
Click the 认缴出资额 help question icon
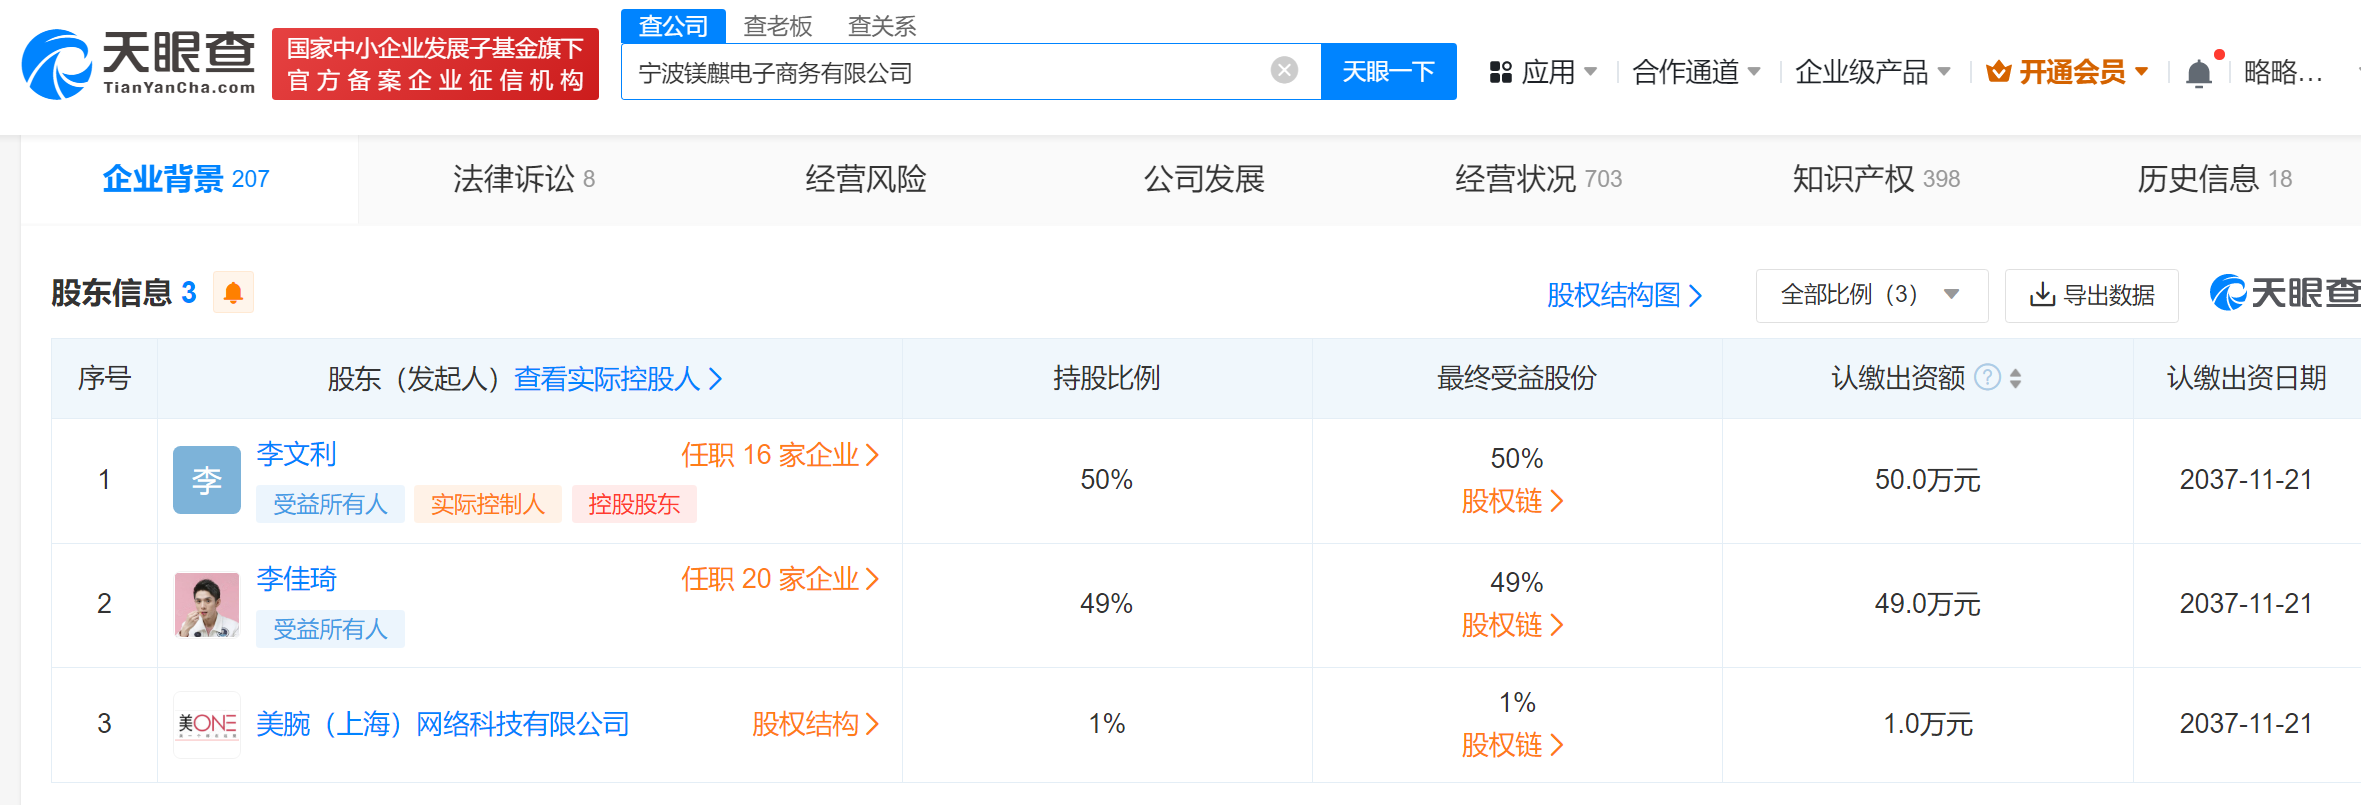click(1988, 377)
